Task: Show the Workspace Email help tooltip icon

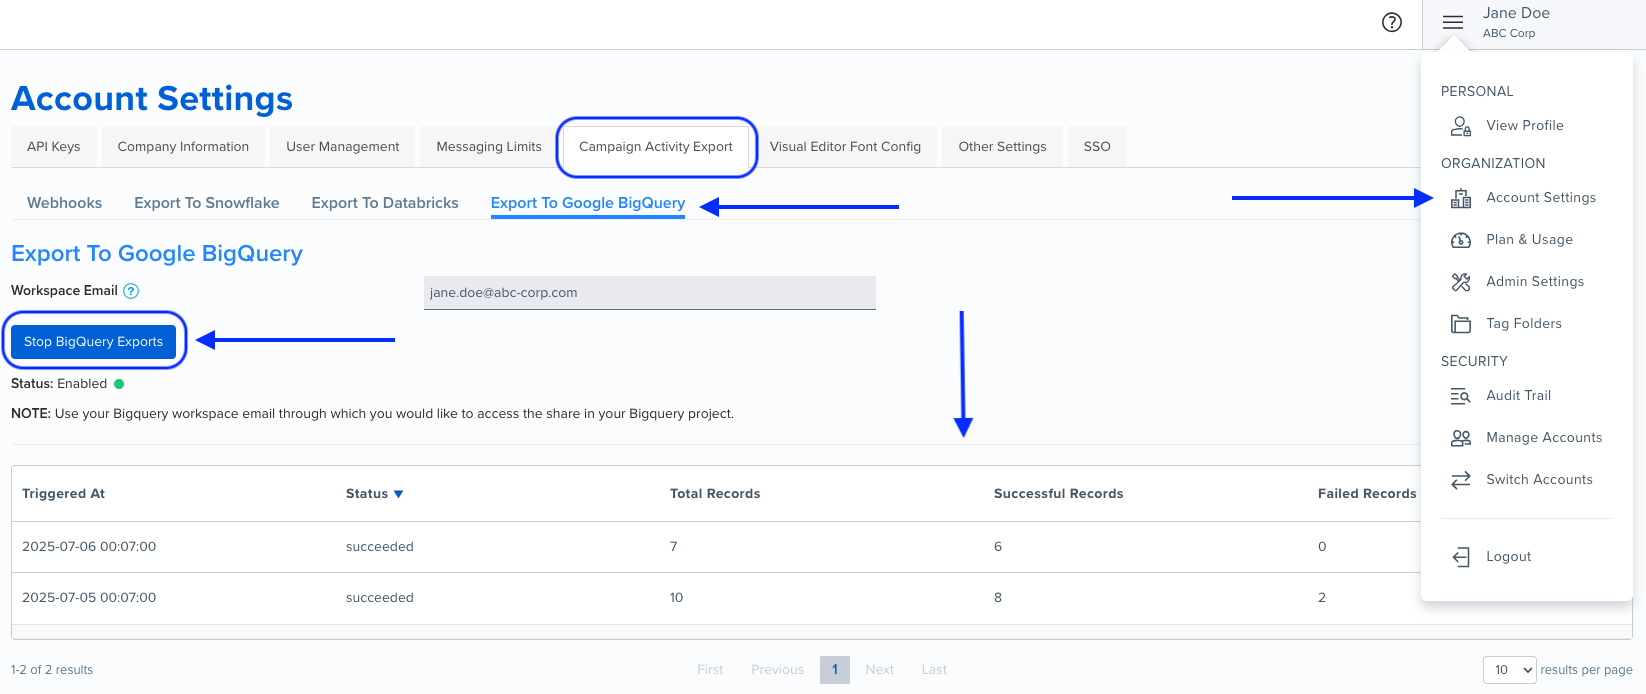Action: pos(131,291)
